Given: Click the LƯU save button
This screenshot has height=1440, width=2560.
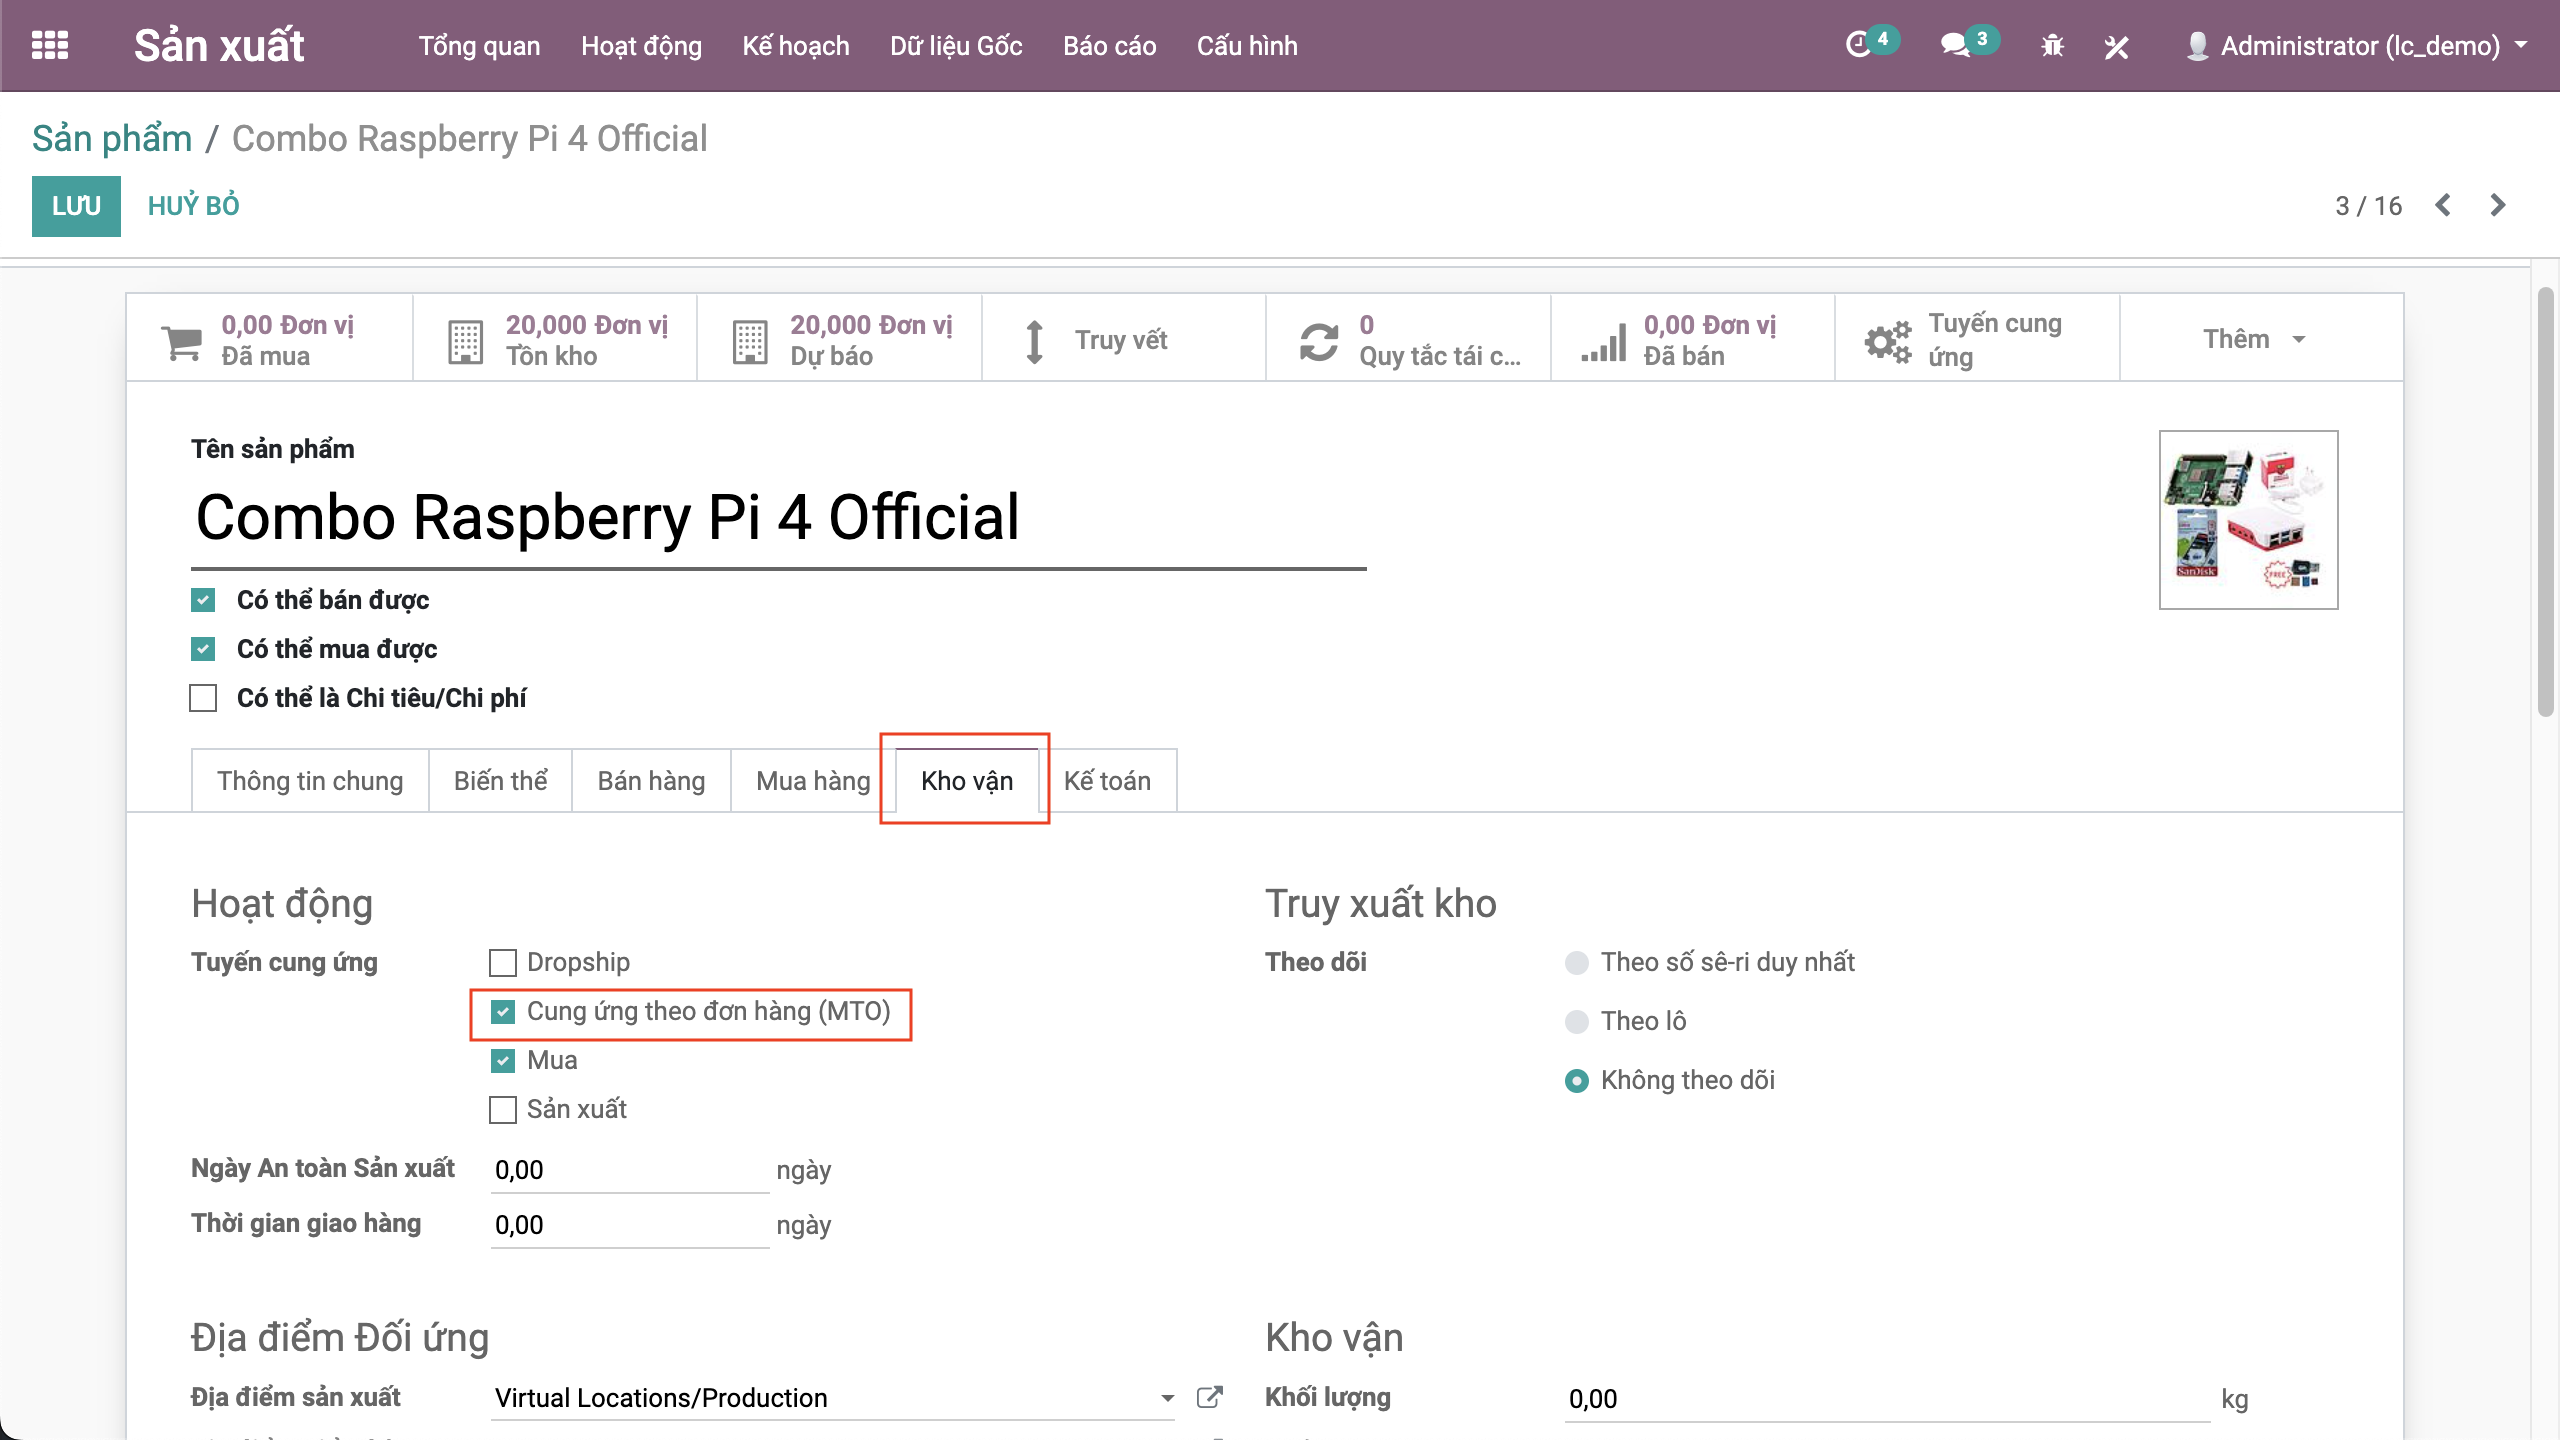Looking at the screenshot, I should 76,206.
